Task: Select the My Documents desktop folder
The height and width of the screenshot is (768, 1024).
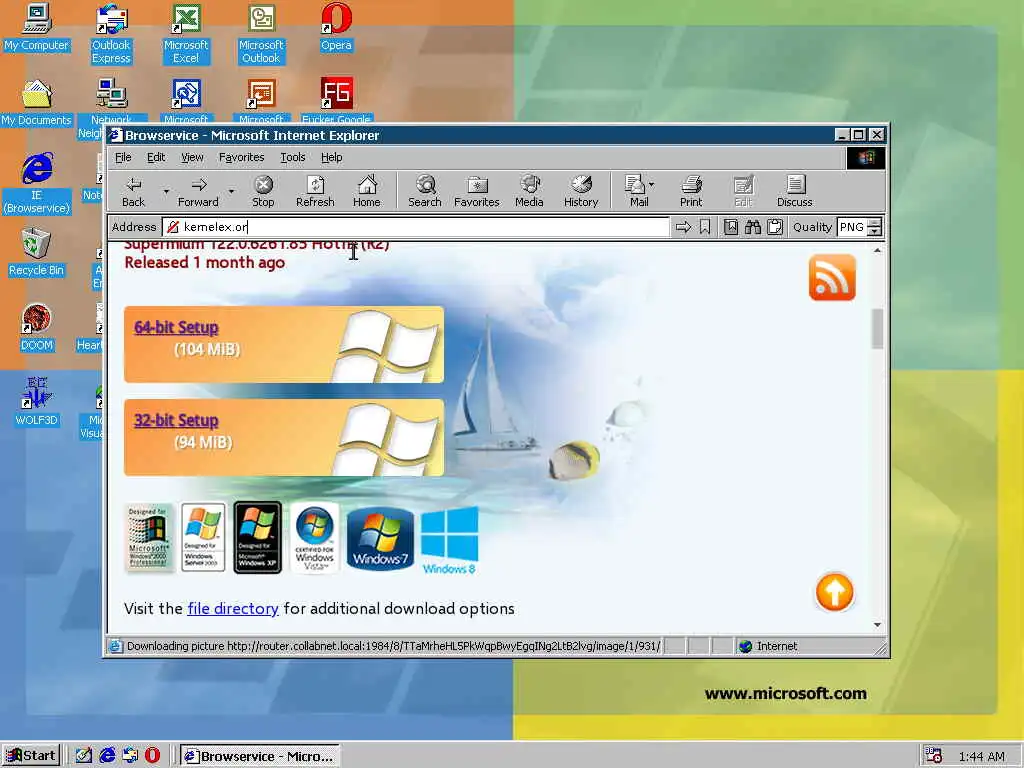Action: 37,103
